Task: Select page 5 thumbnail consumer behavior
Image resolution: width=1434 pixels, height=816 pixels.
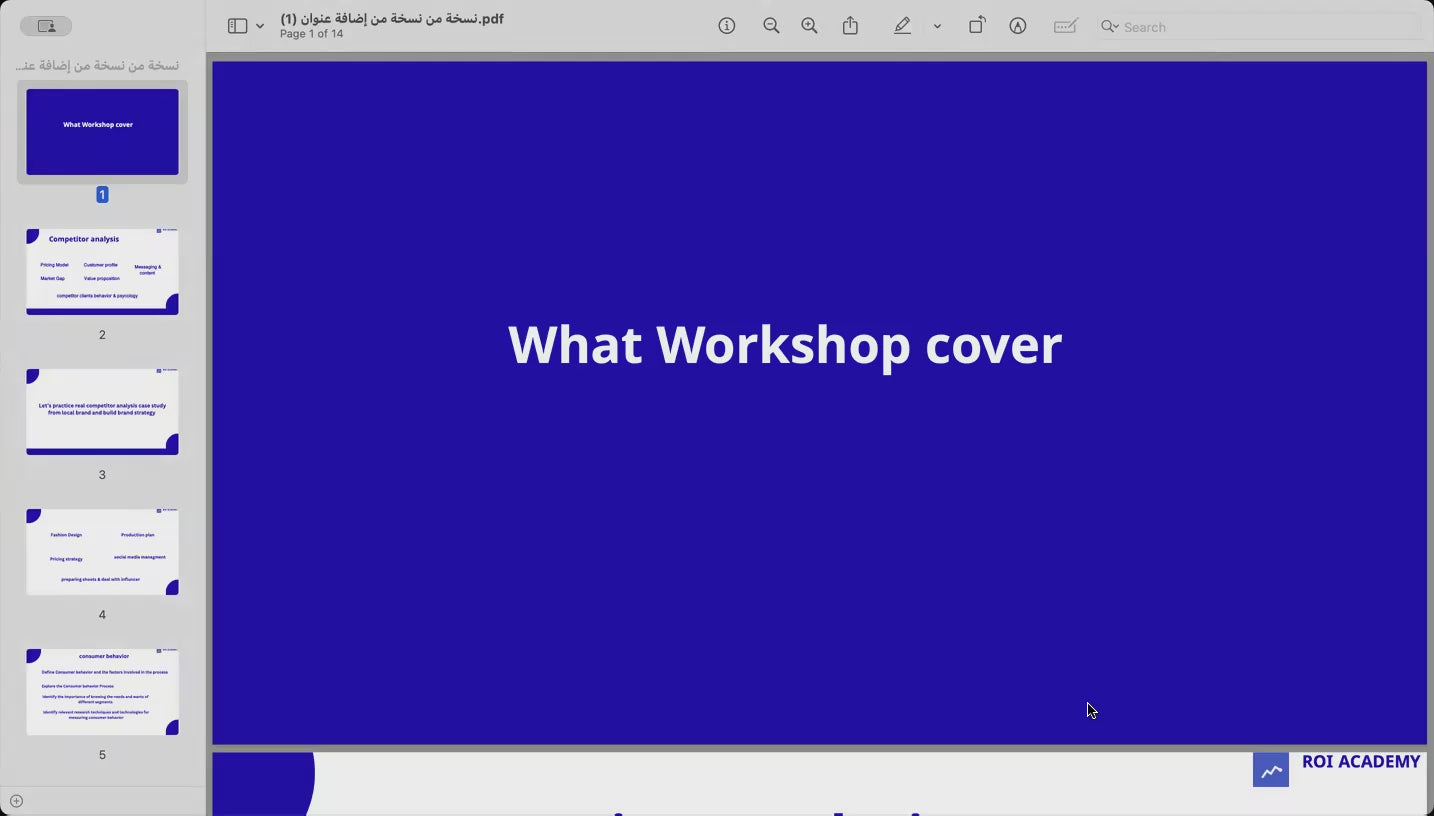Action: click(x=102, y=692)
